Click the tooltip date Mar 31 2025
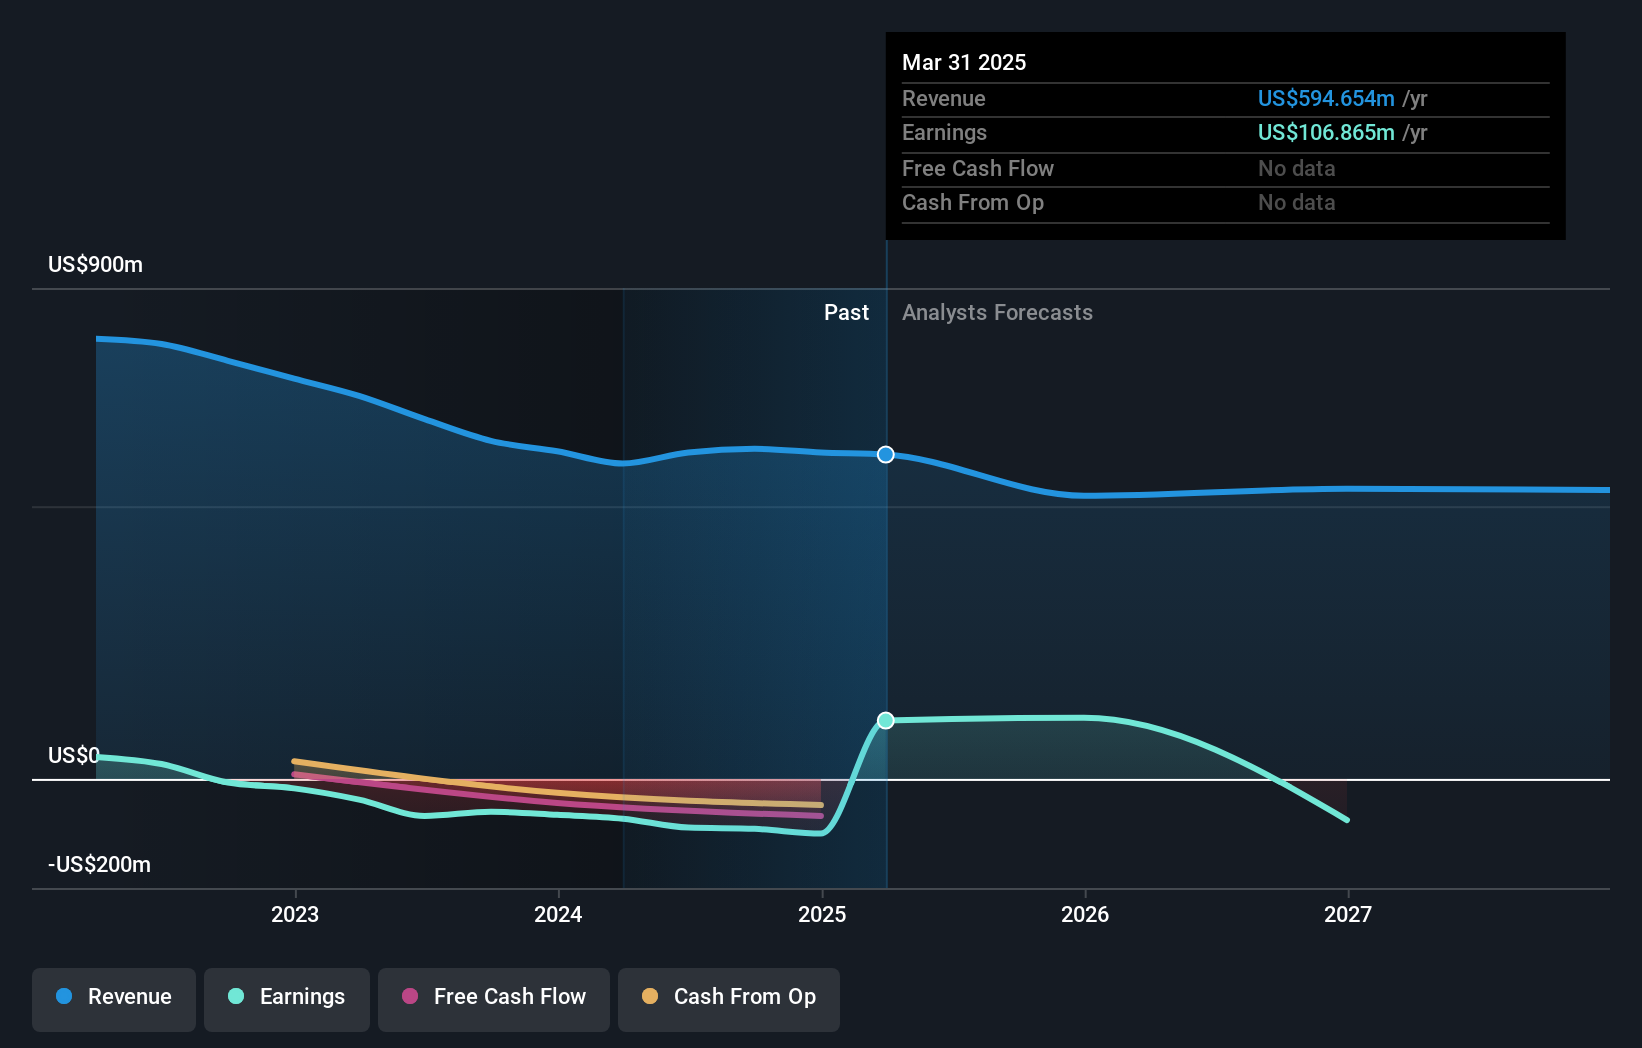Image resolution: width=1642 pixels, height=1048 pixels. pos(964,63)
